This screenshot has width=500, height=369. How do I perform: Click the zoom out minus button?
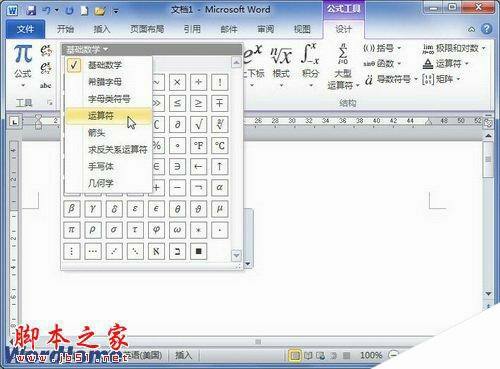pyautogui.click(x=393, y=355)
